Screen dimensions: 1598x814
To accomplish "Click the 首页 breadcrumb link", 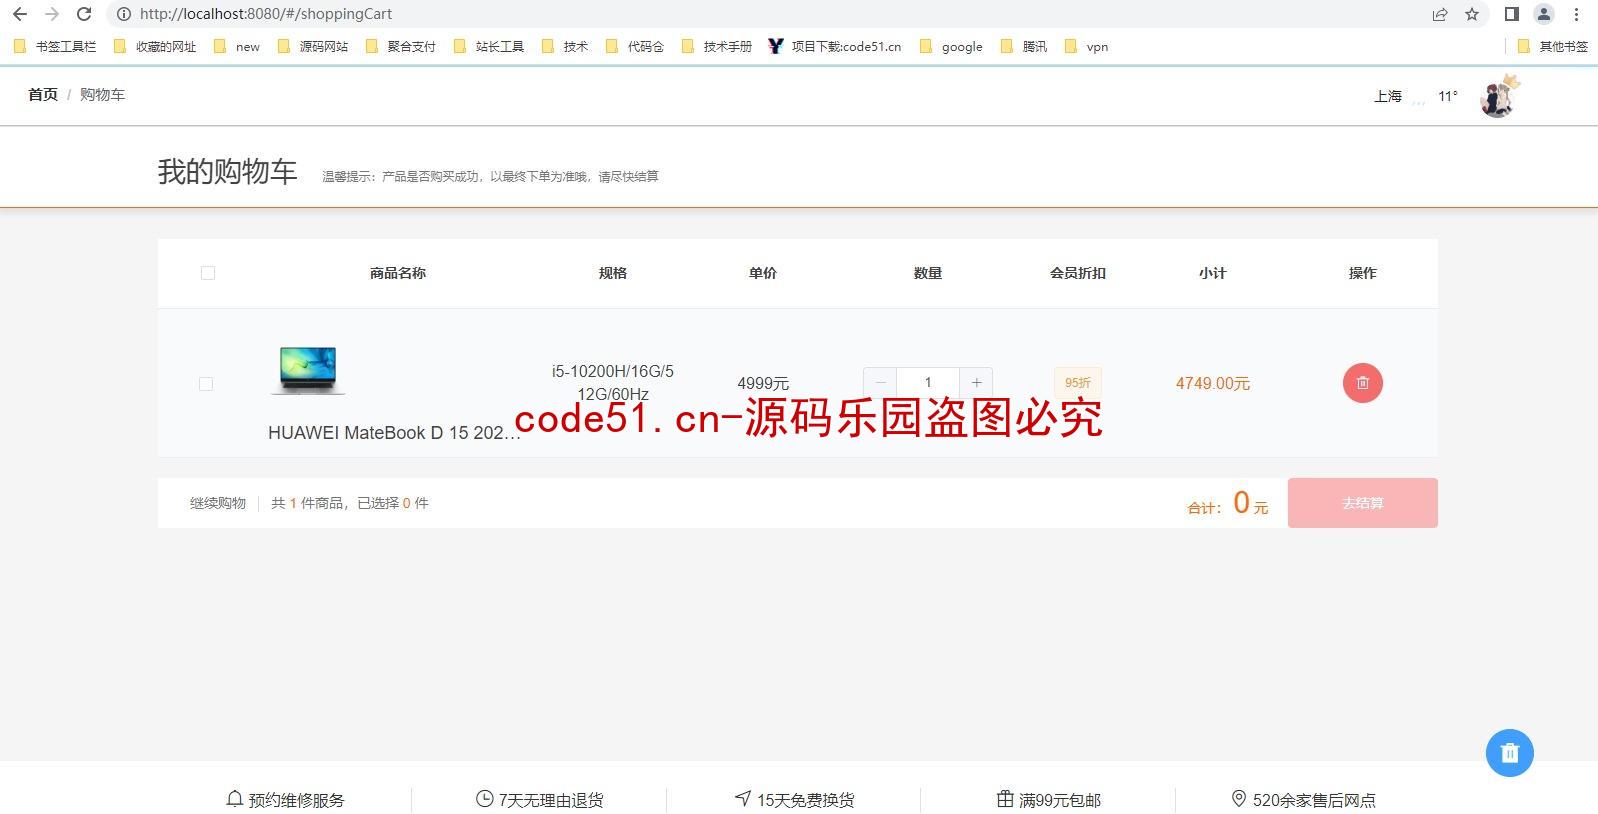I will 43,94.
